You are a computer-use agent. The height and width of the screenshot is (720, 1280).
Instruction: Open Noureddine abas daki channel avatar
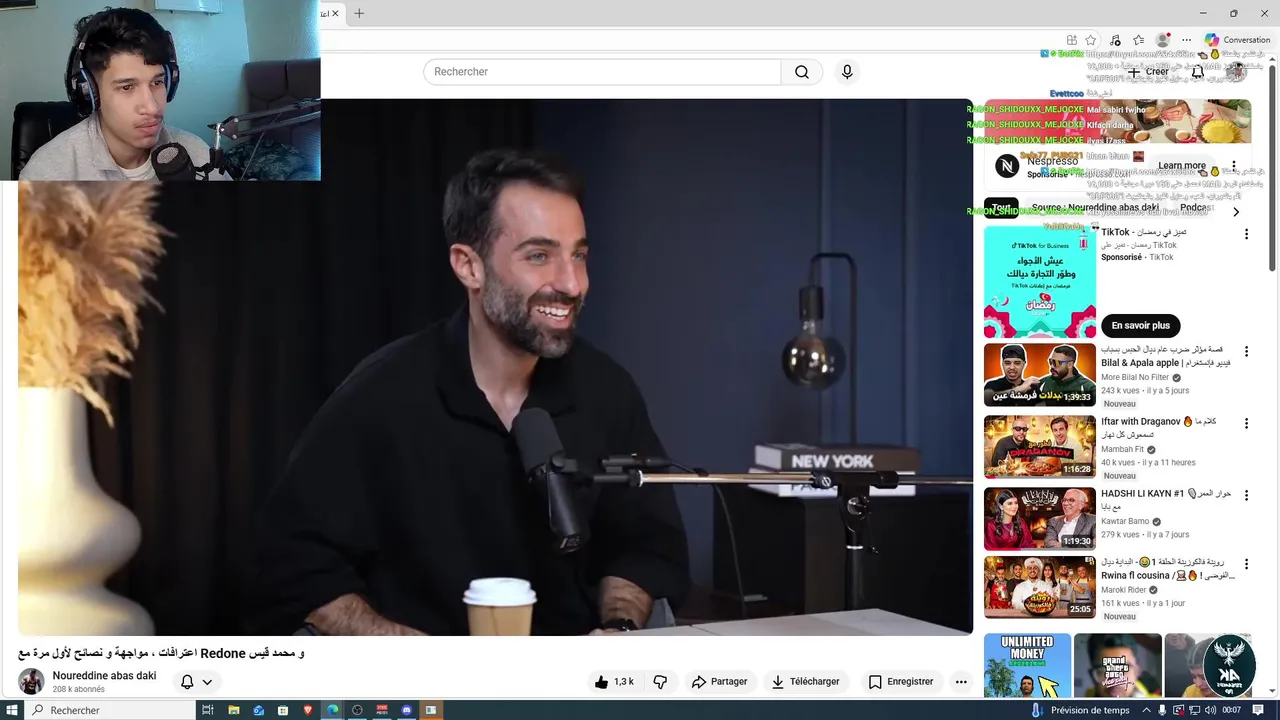(x=31, y=682)
